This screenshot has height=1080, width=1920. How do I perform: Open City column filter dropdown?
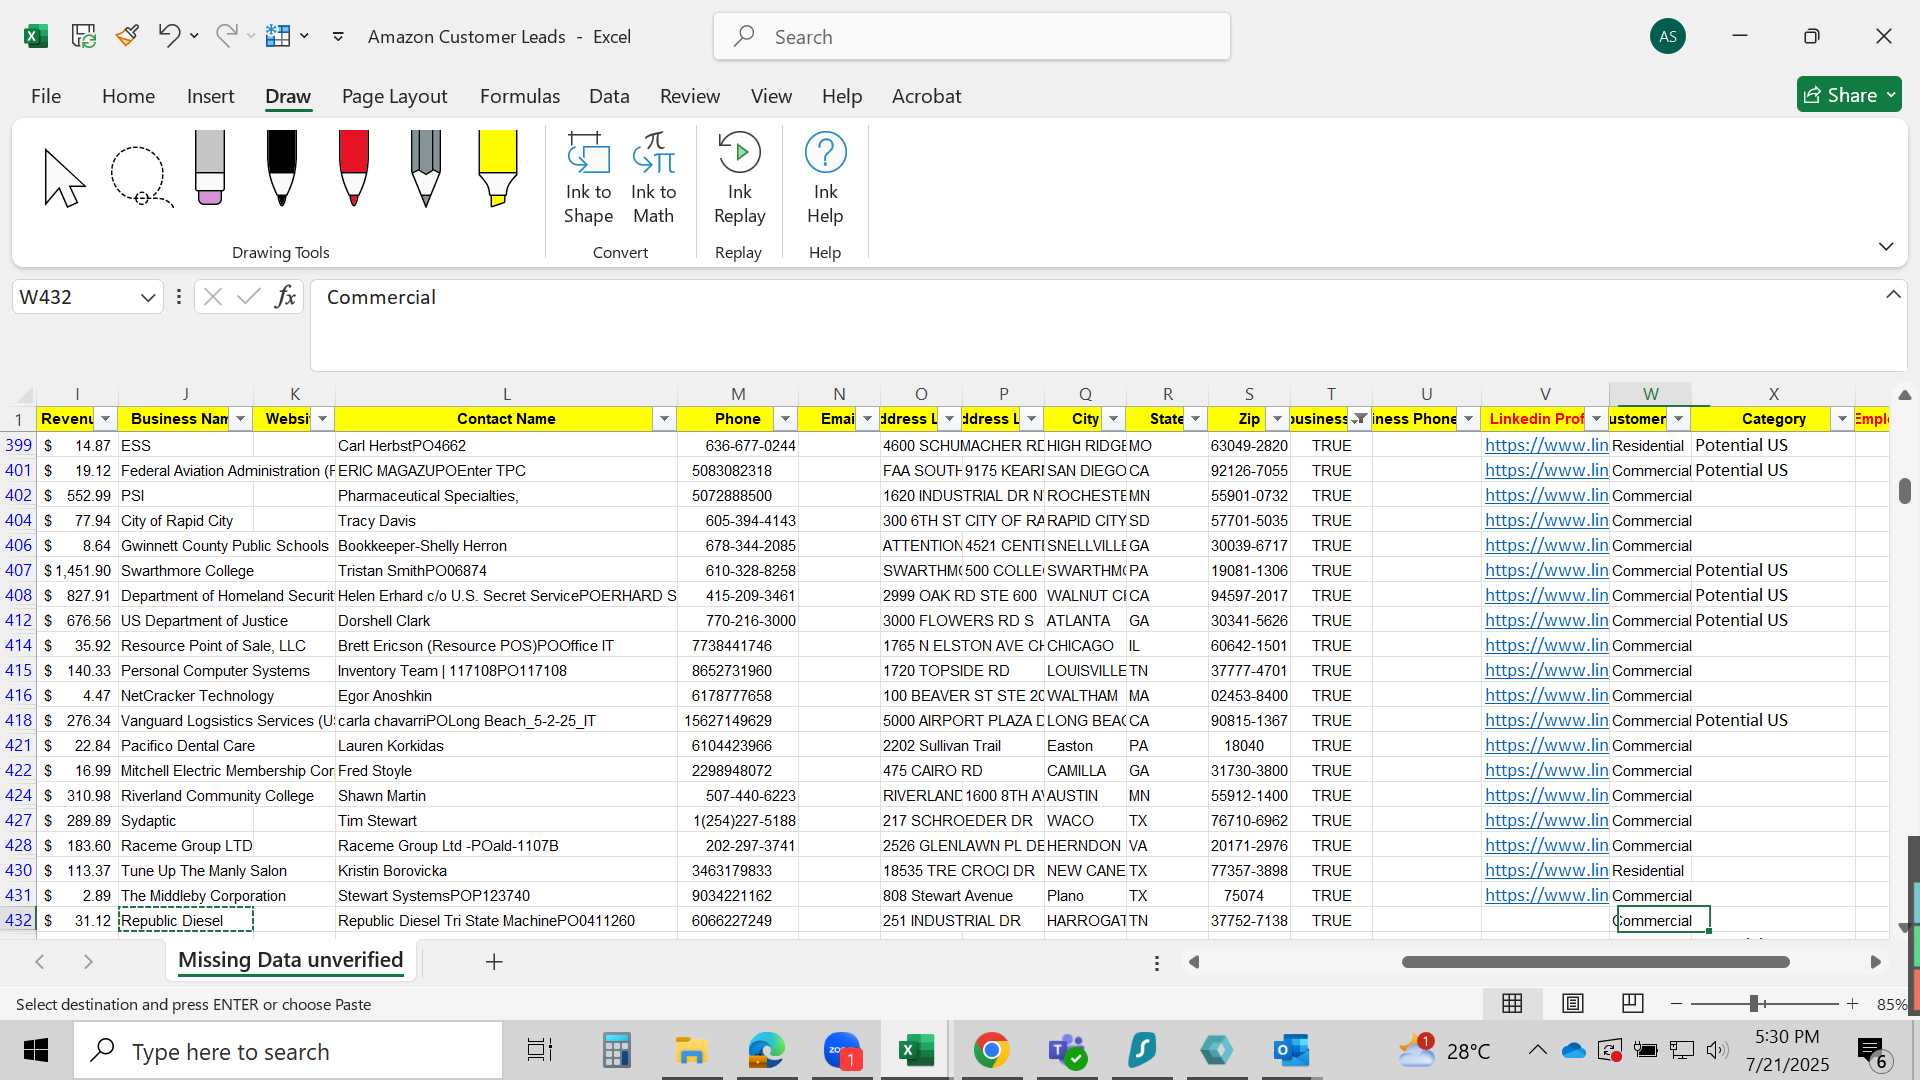click(1113, 419)
